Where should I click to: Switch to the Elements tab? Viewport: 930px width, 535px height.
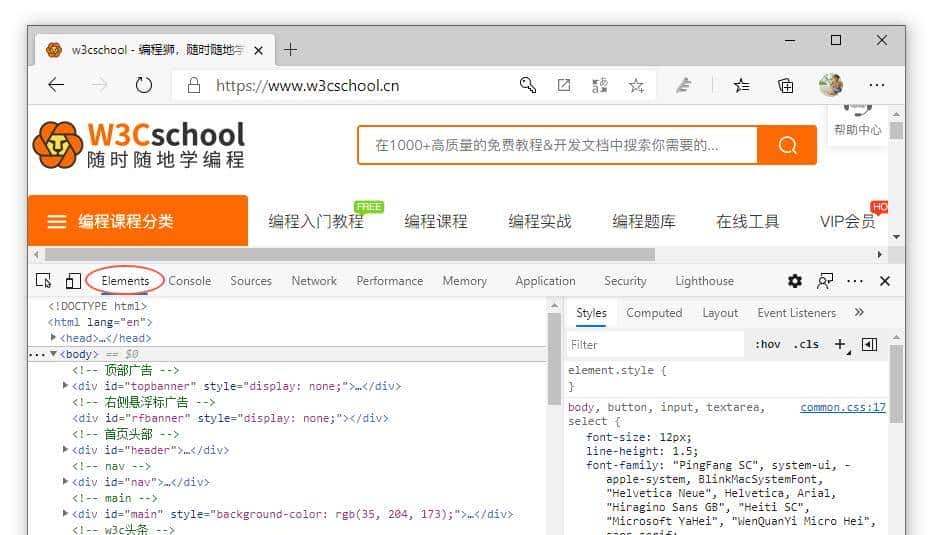pos(125,281)
